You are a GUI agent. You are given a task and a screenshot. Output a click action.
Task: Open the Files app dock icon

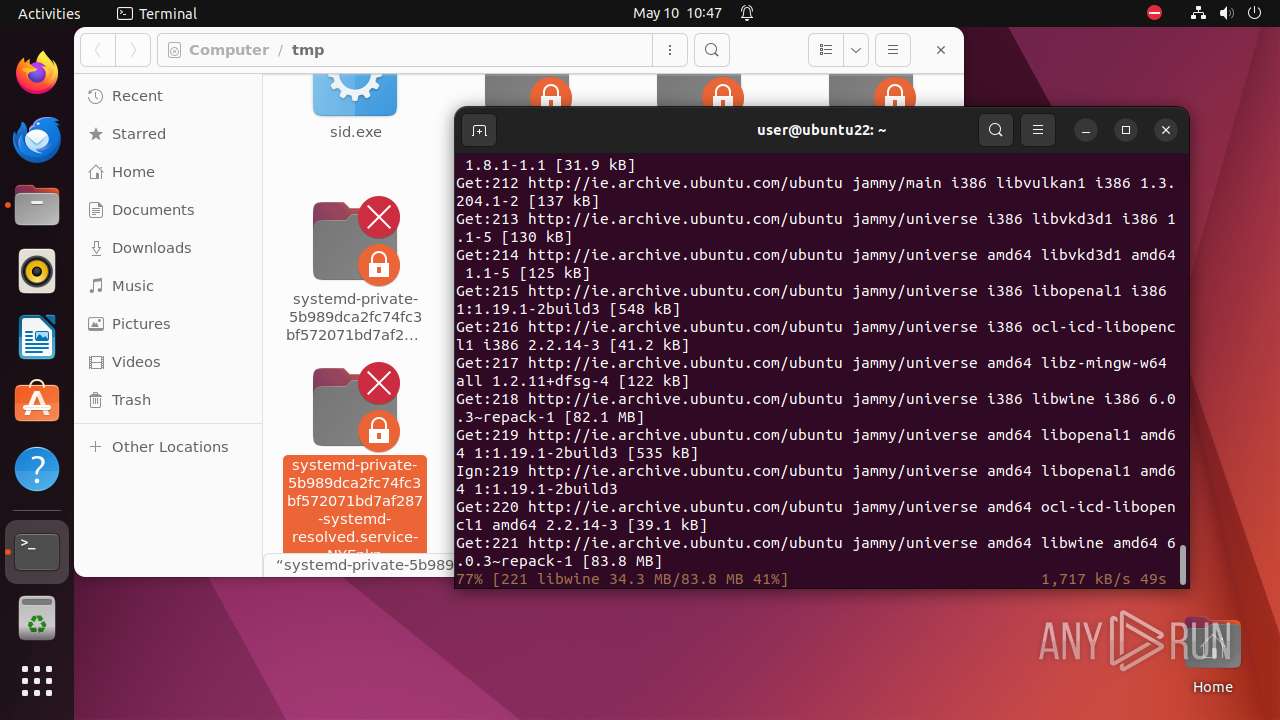(37, 205)
